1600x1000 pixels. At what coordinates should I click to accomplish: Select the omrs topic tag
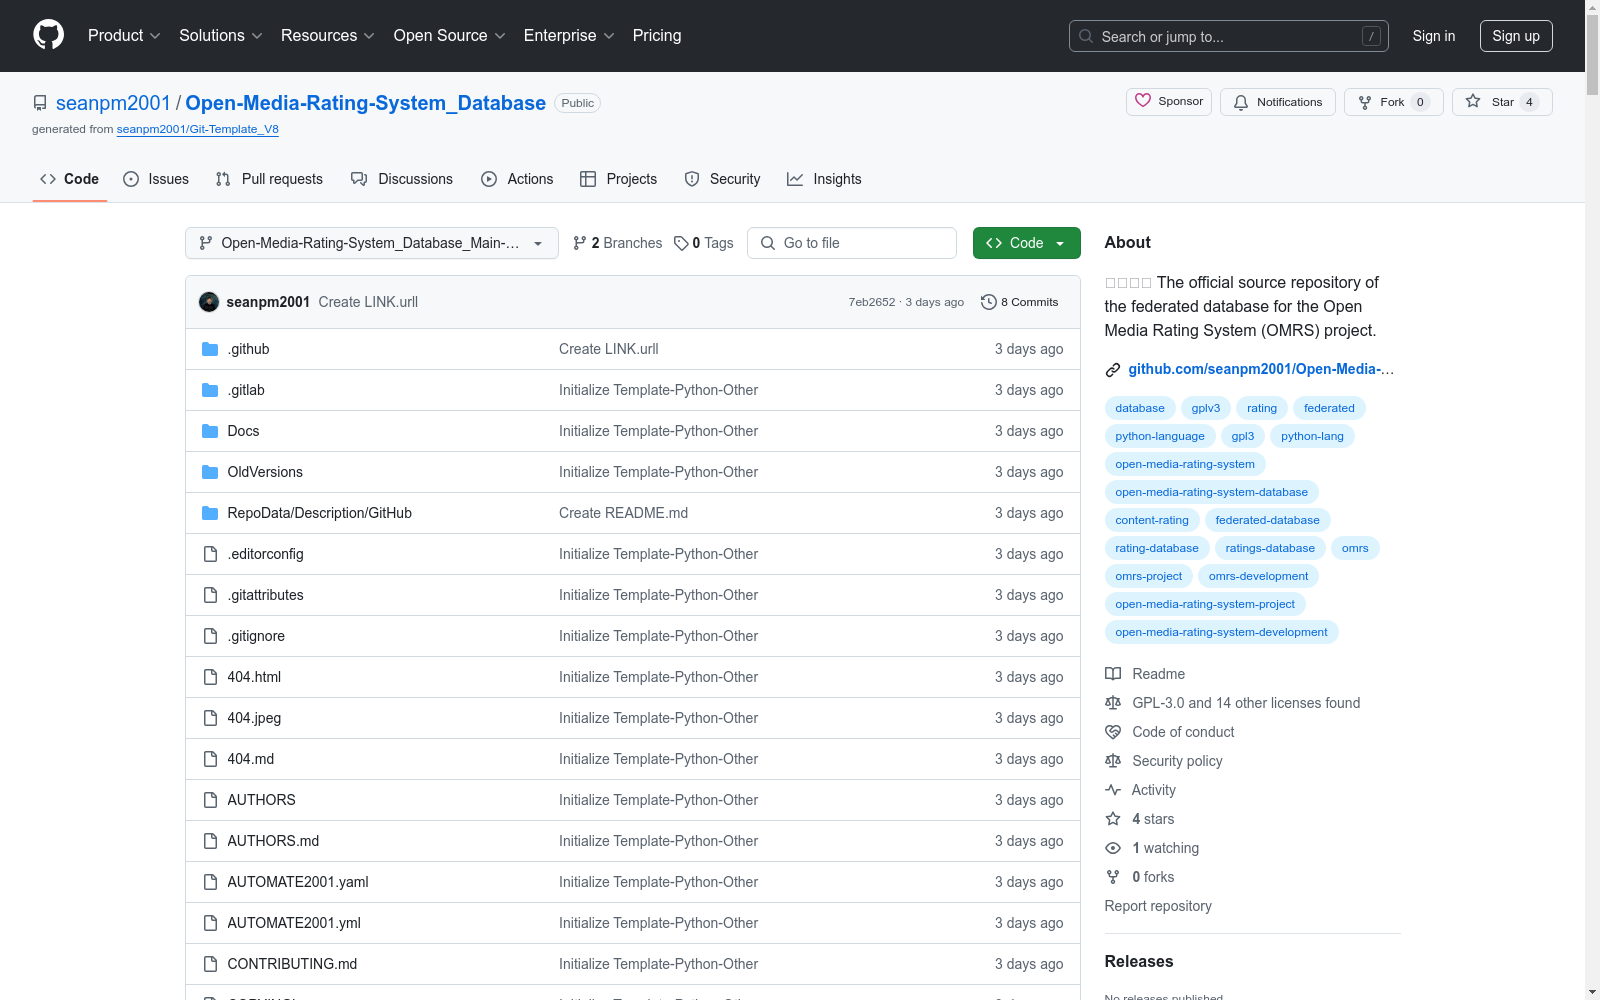[x=1355, y=548]
